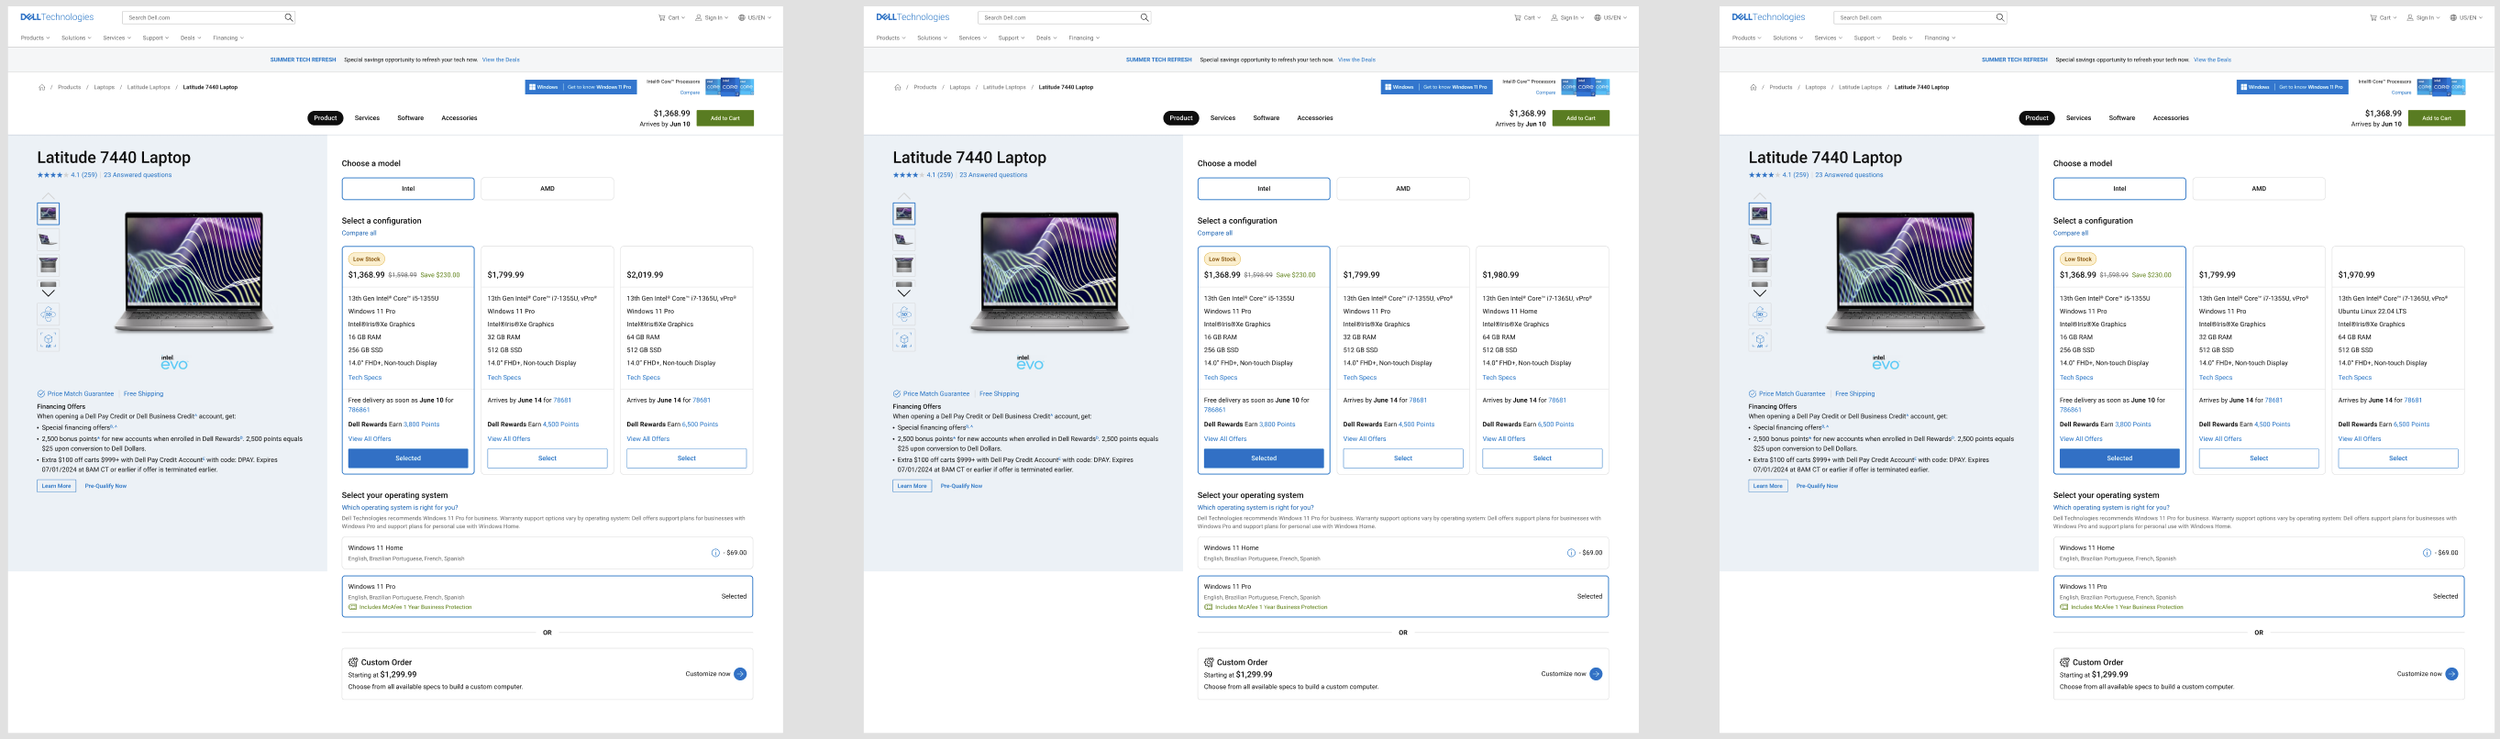Click Add to Cart in the left page
Screen dimensions: 2500x739
[725, 118]
